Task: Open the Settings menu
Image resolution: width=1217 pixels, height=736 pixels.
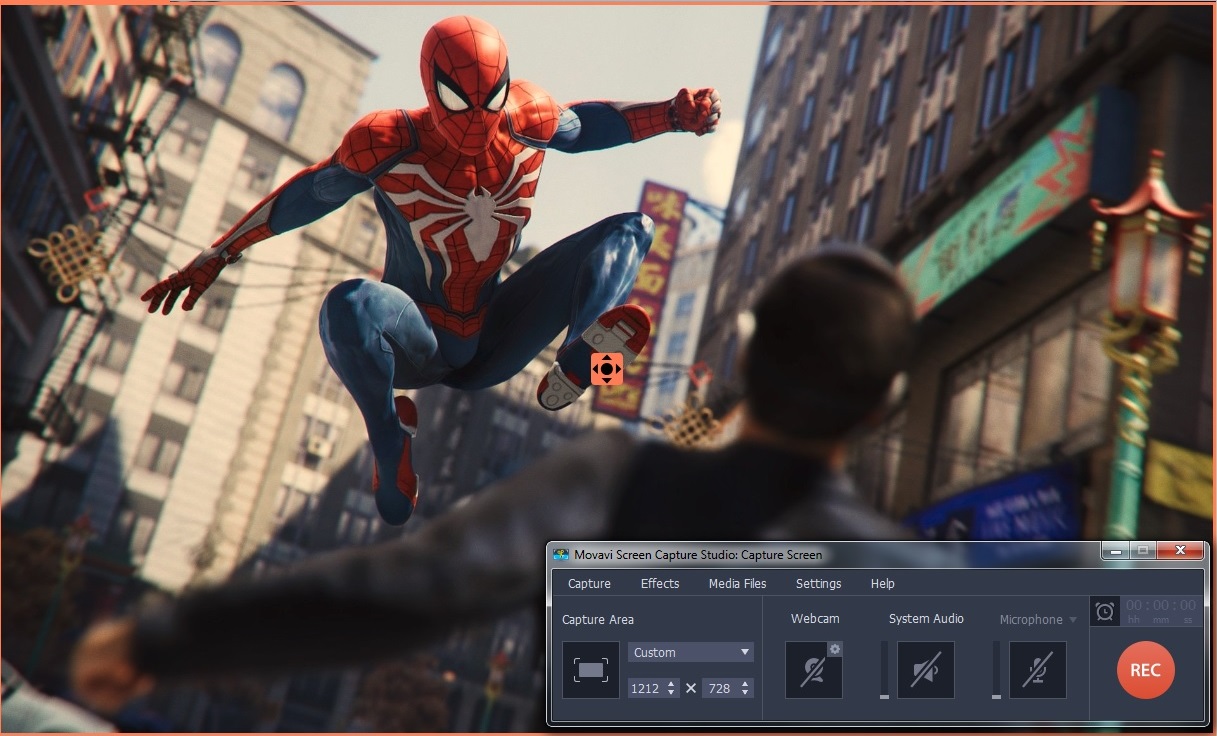Action: pyautogui.click(x=818, y=583)
